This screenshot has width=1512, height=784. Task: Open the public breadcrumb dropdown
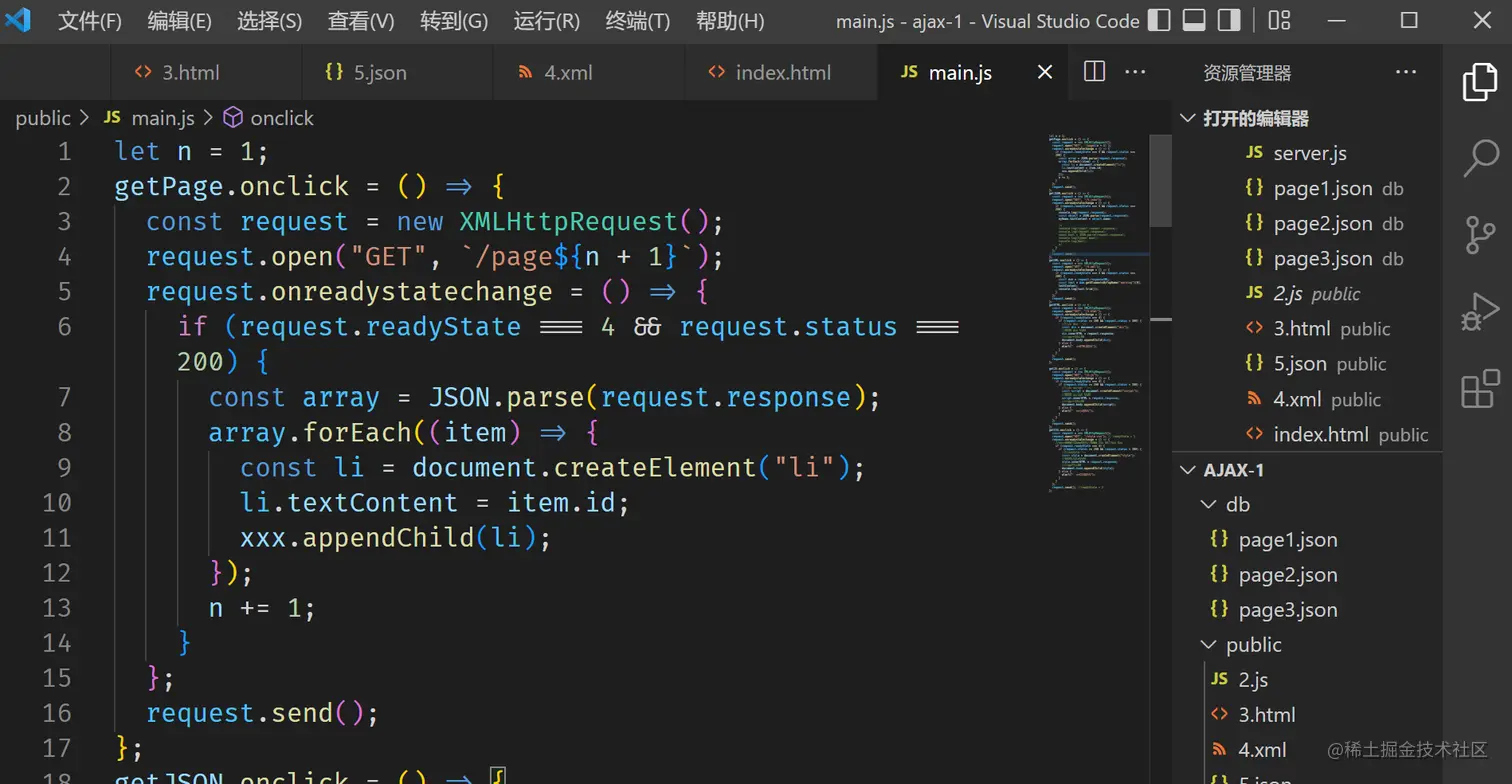pyautogui.click(x=43, y=118)
